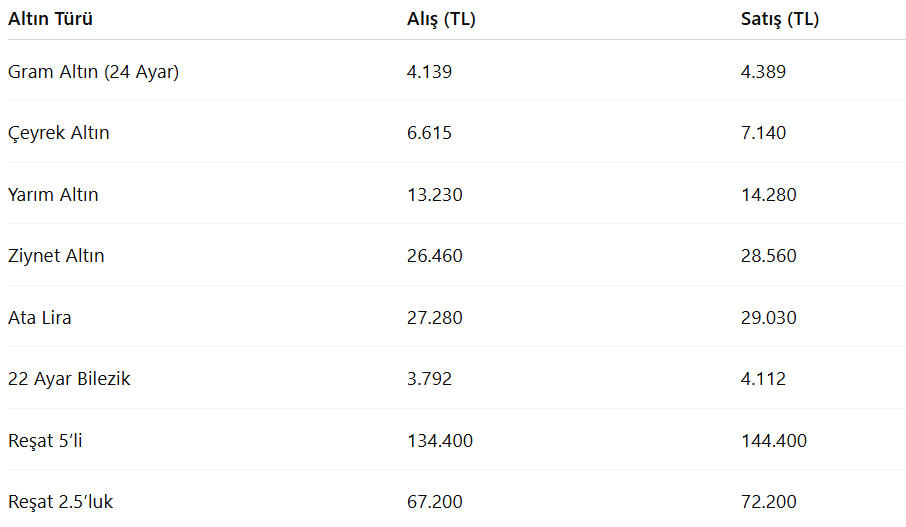Click the 26.460 Ziynet buying price

(435, 256)
